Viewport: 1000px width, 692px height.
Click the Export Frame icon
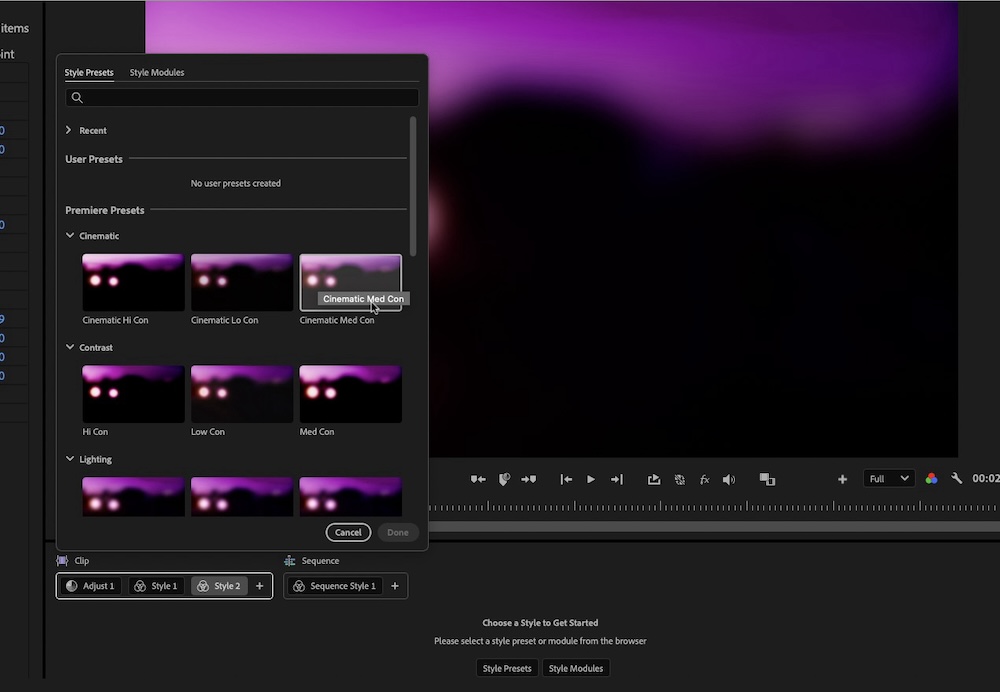tap(654, 479)
